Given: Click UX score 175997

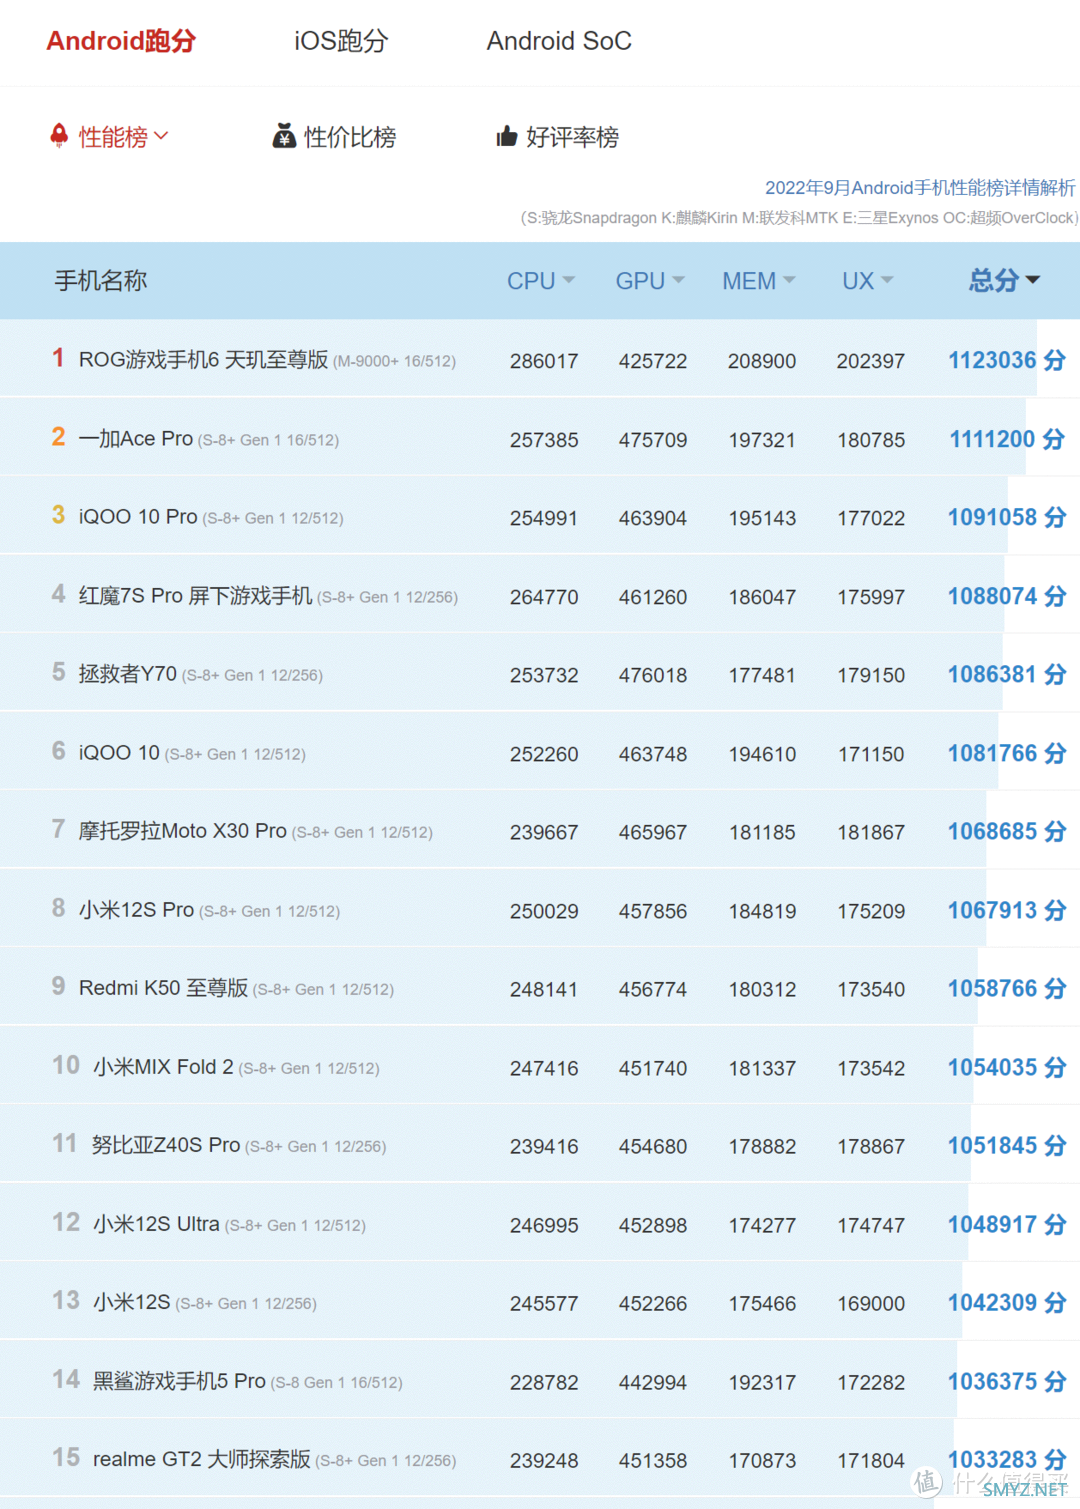Looking at the screenshot, I should [x=871, y=597].
